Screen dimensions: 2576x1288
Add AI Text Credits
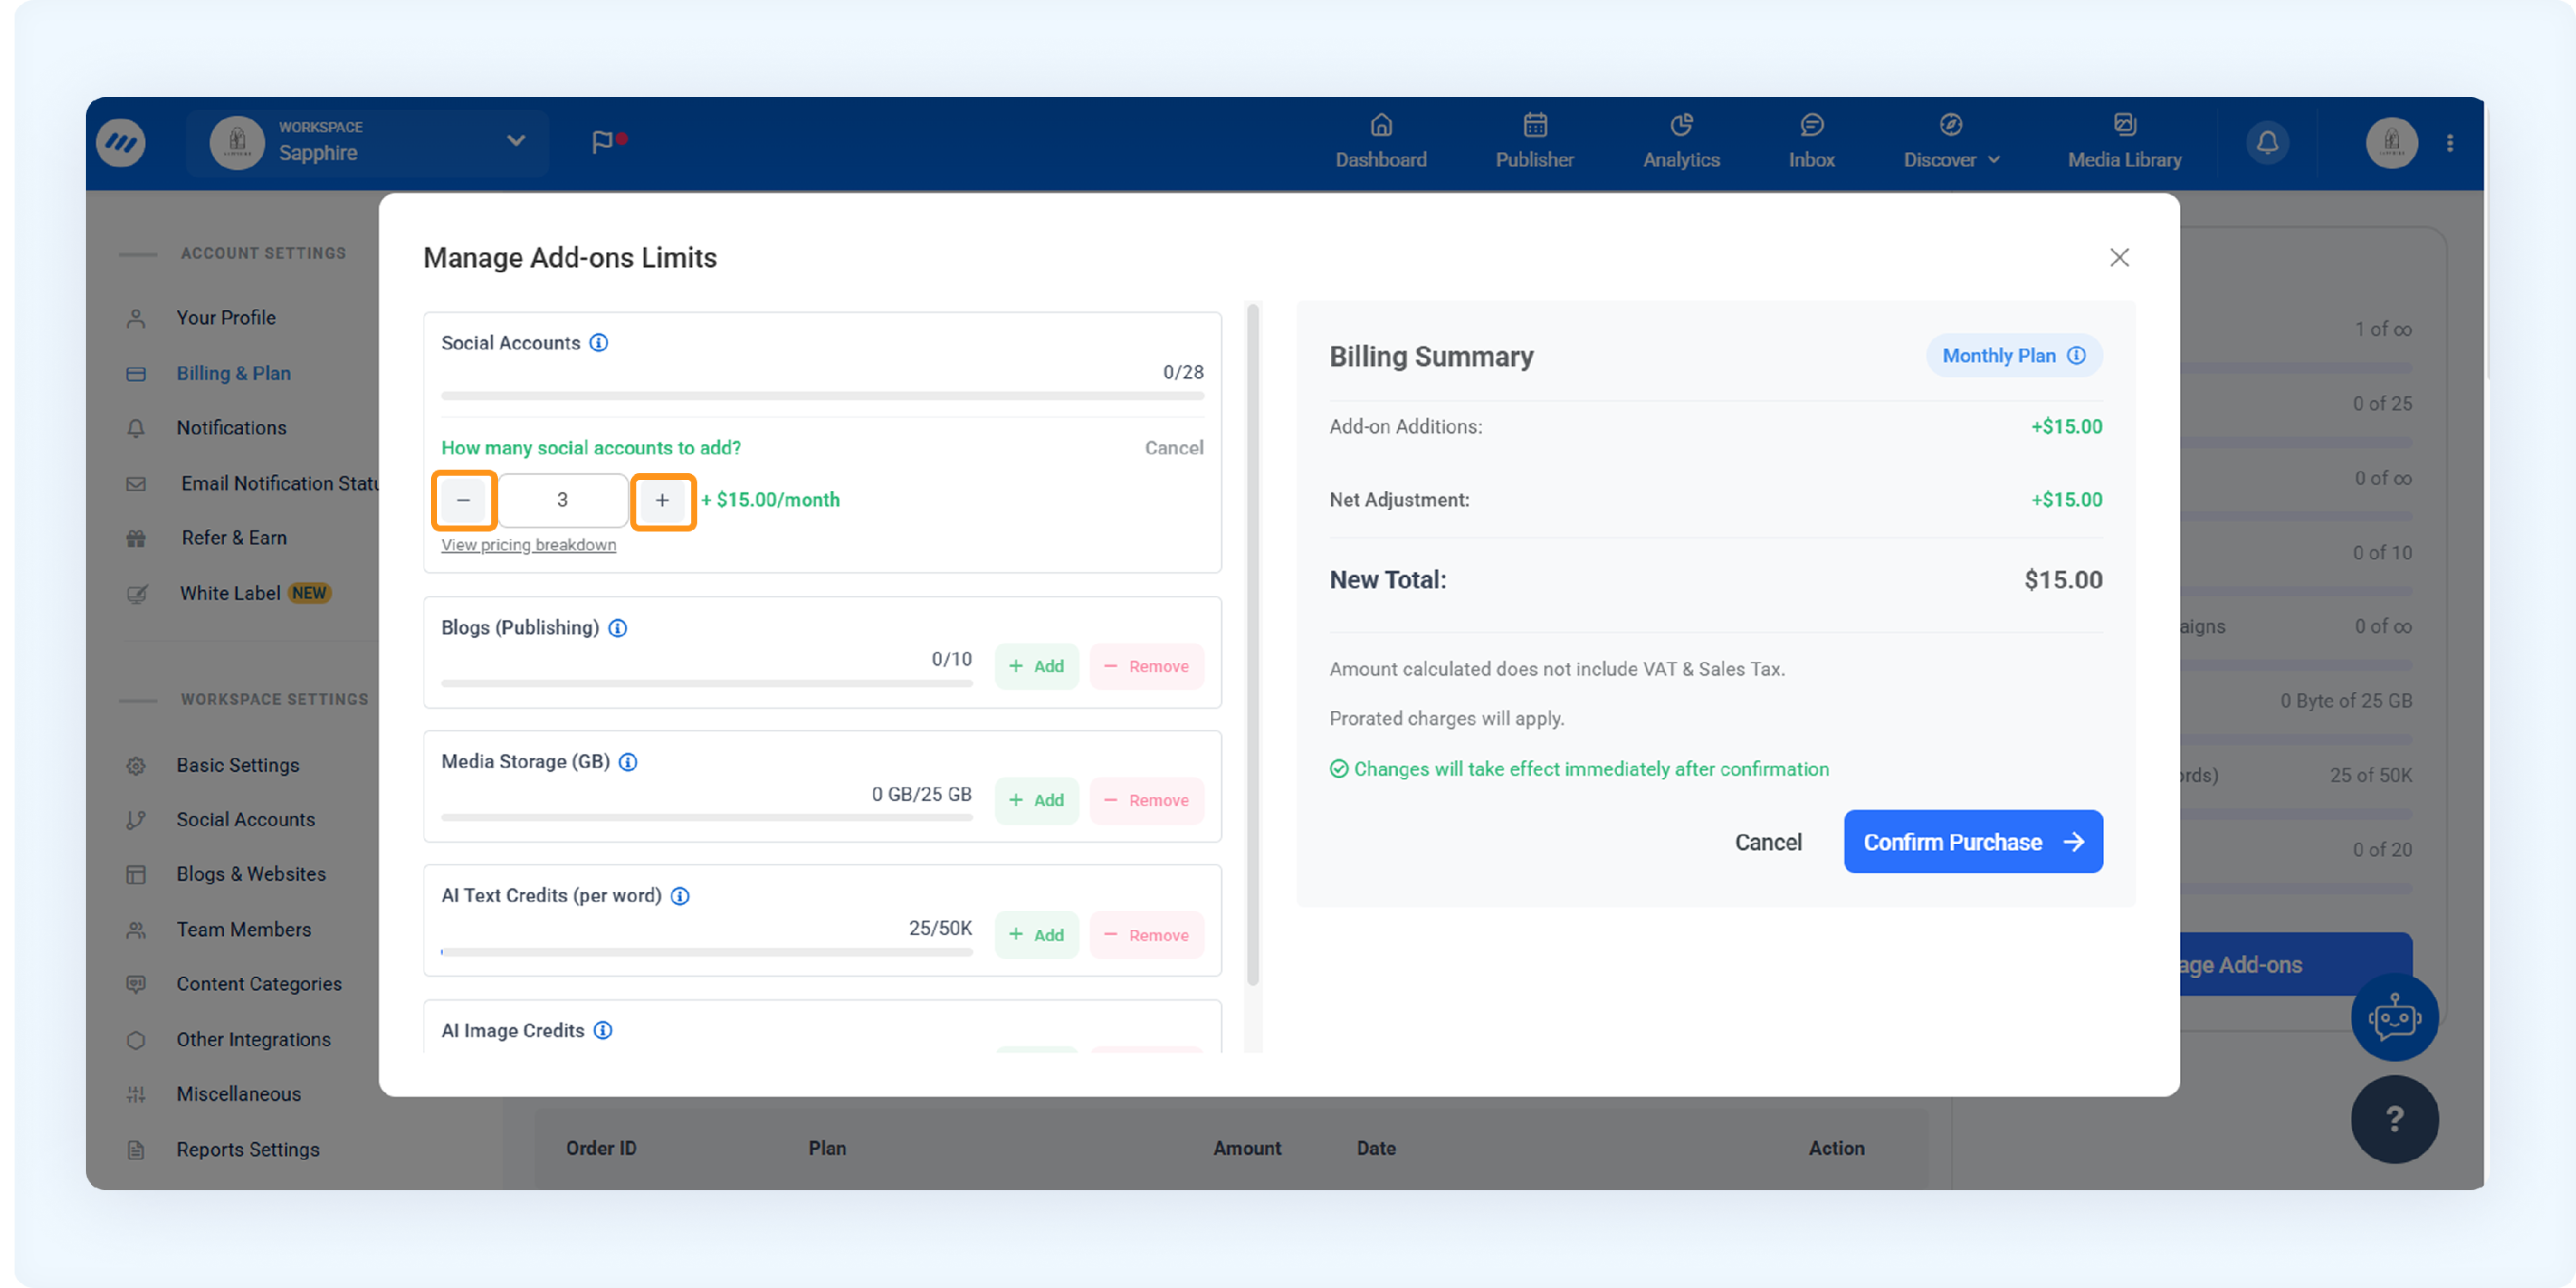pyautogui.click(x=1037, y=935)
